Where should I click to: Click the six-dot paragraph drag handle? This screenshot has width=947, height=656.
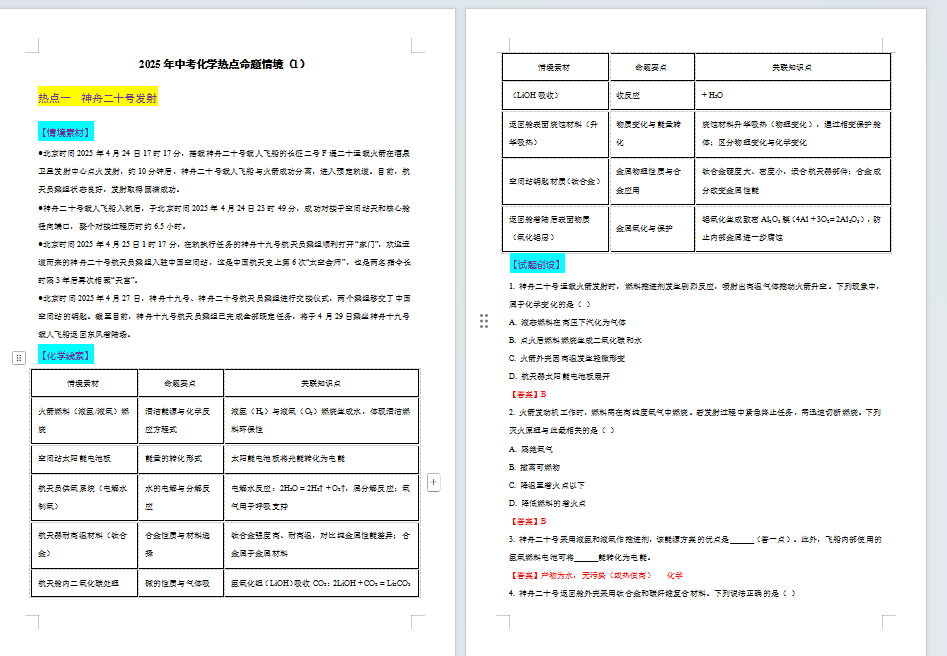click(484, 321)
